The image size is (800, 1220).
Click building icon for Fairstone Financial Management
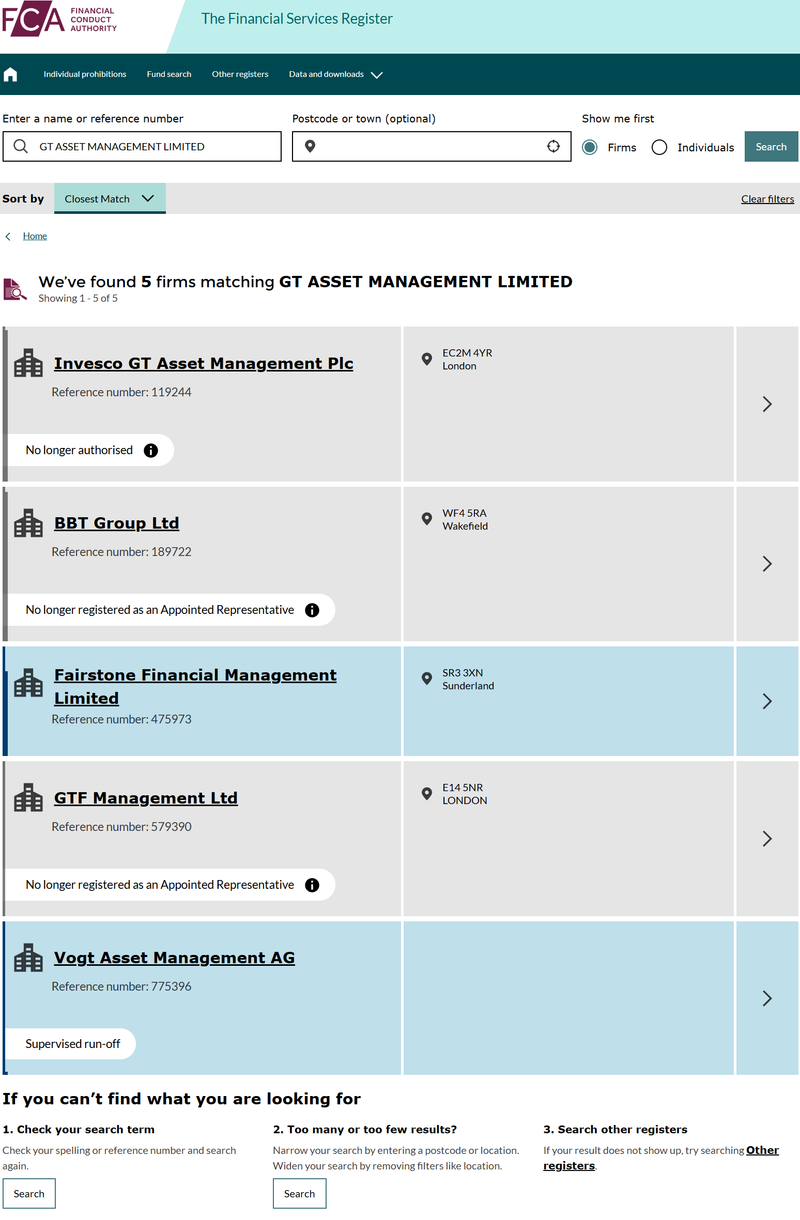[x=28, y=683]
